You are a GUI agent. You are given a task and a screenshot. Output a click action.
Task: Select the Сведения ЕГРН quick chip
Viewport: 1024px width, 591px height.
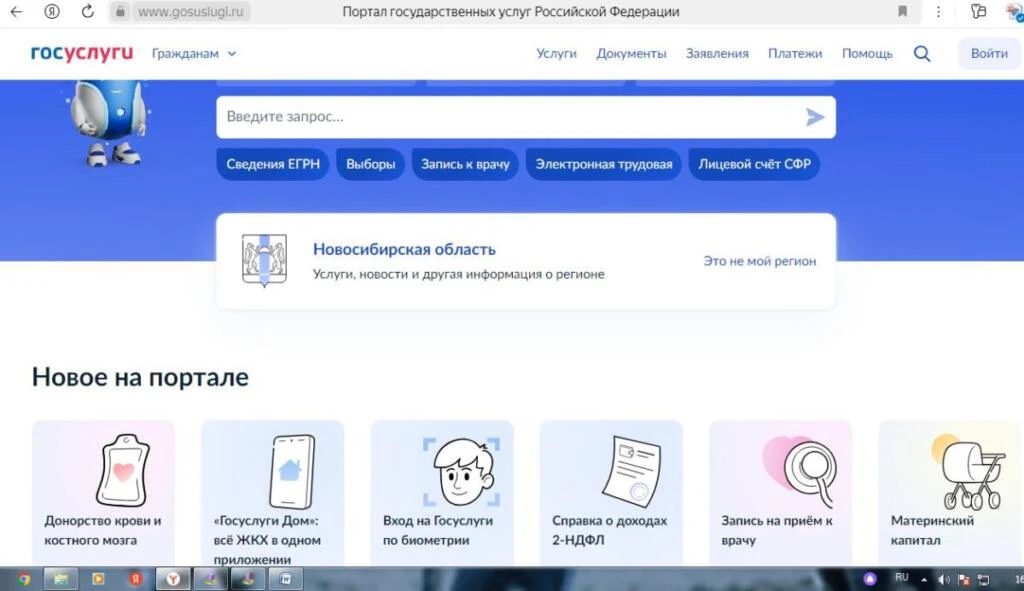coord(273,164)
